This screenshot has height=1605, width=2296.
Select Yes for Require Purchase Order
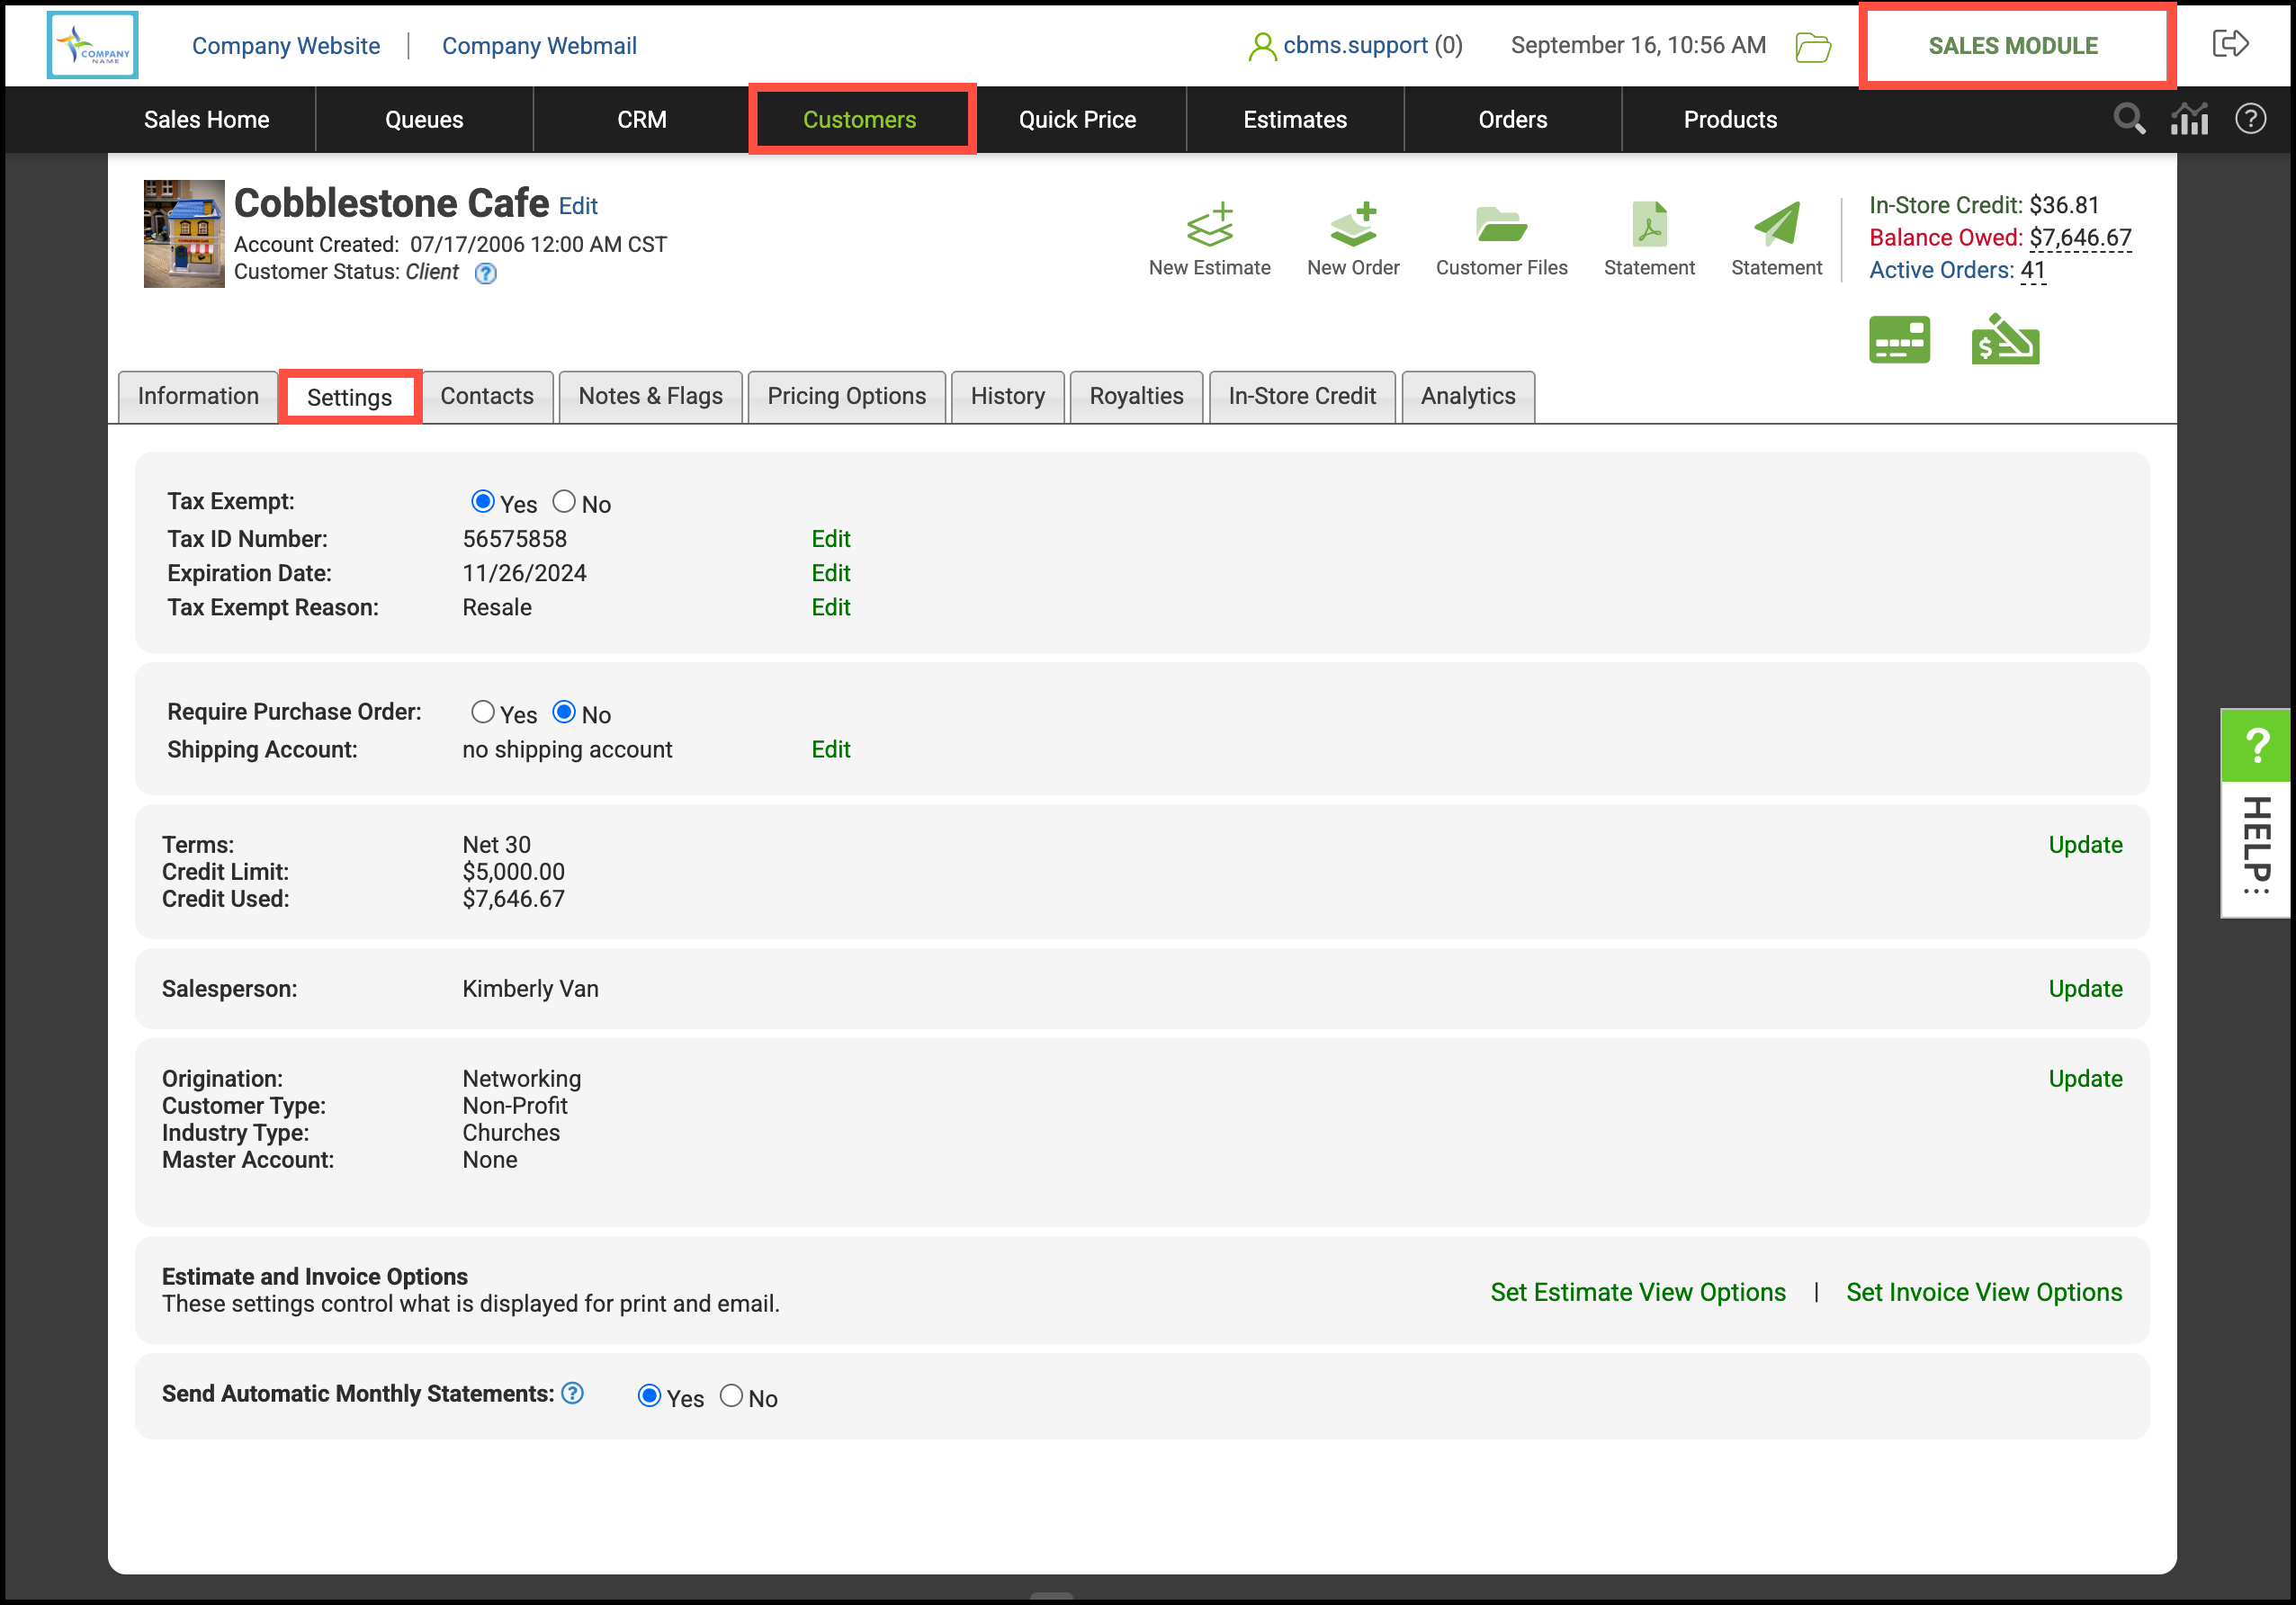[483, 712]
